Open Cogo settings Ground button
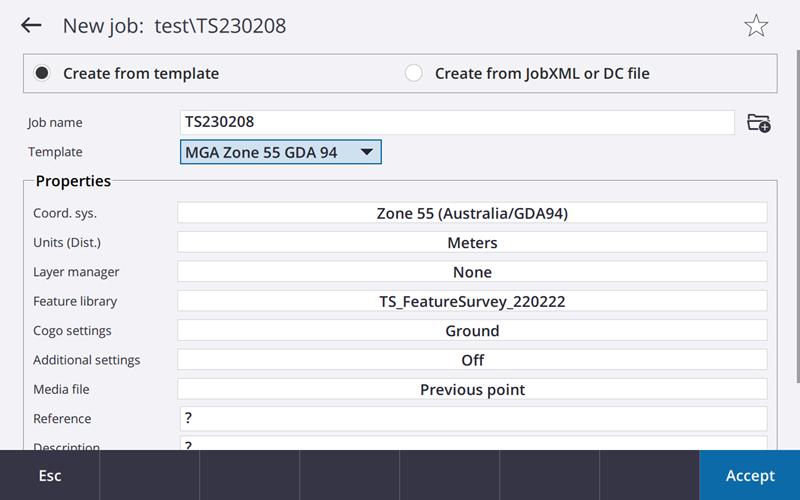Viewport: 800px width, 500px height. [x=472, y=330]
